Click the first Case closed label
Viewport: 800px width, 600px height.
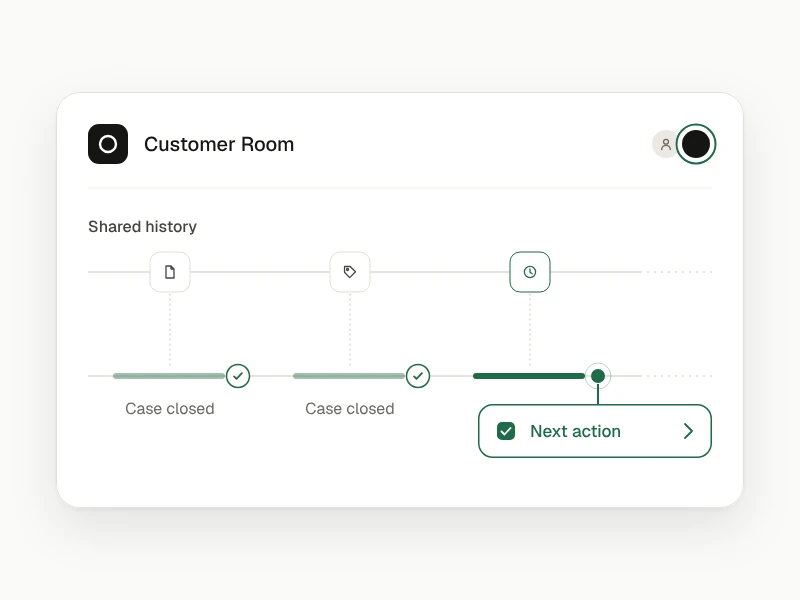(170, 409)
